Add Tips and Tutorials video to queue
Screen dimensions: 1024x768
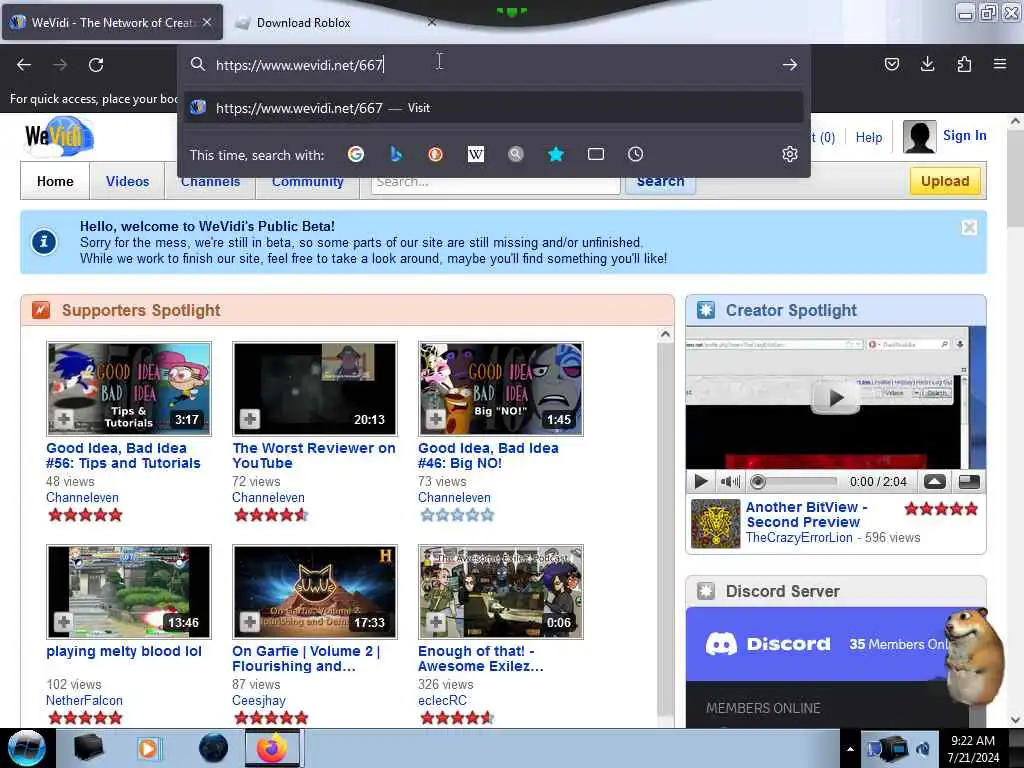(x=63, y=419)
